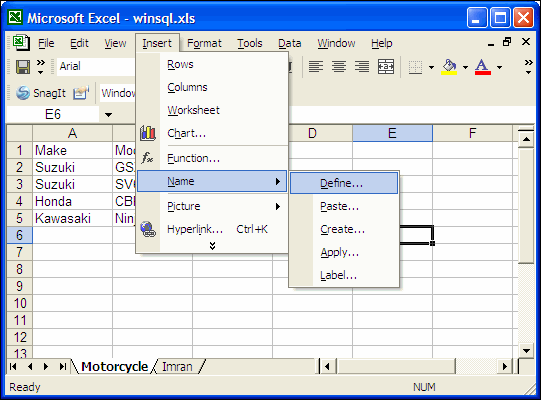Open the Font Color dropdown arrow
541x400 pixels.
(x=499, y=67)
